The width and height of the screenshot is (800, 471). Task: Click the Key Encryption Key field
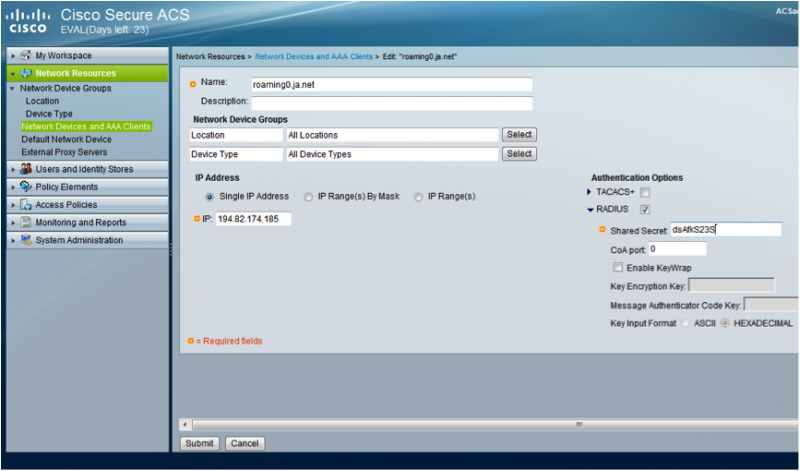(x=732, y=285)
